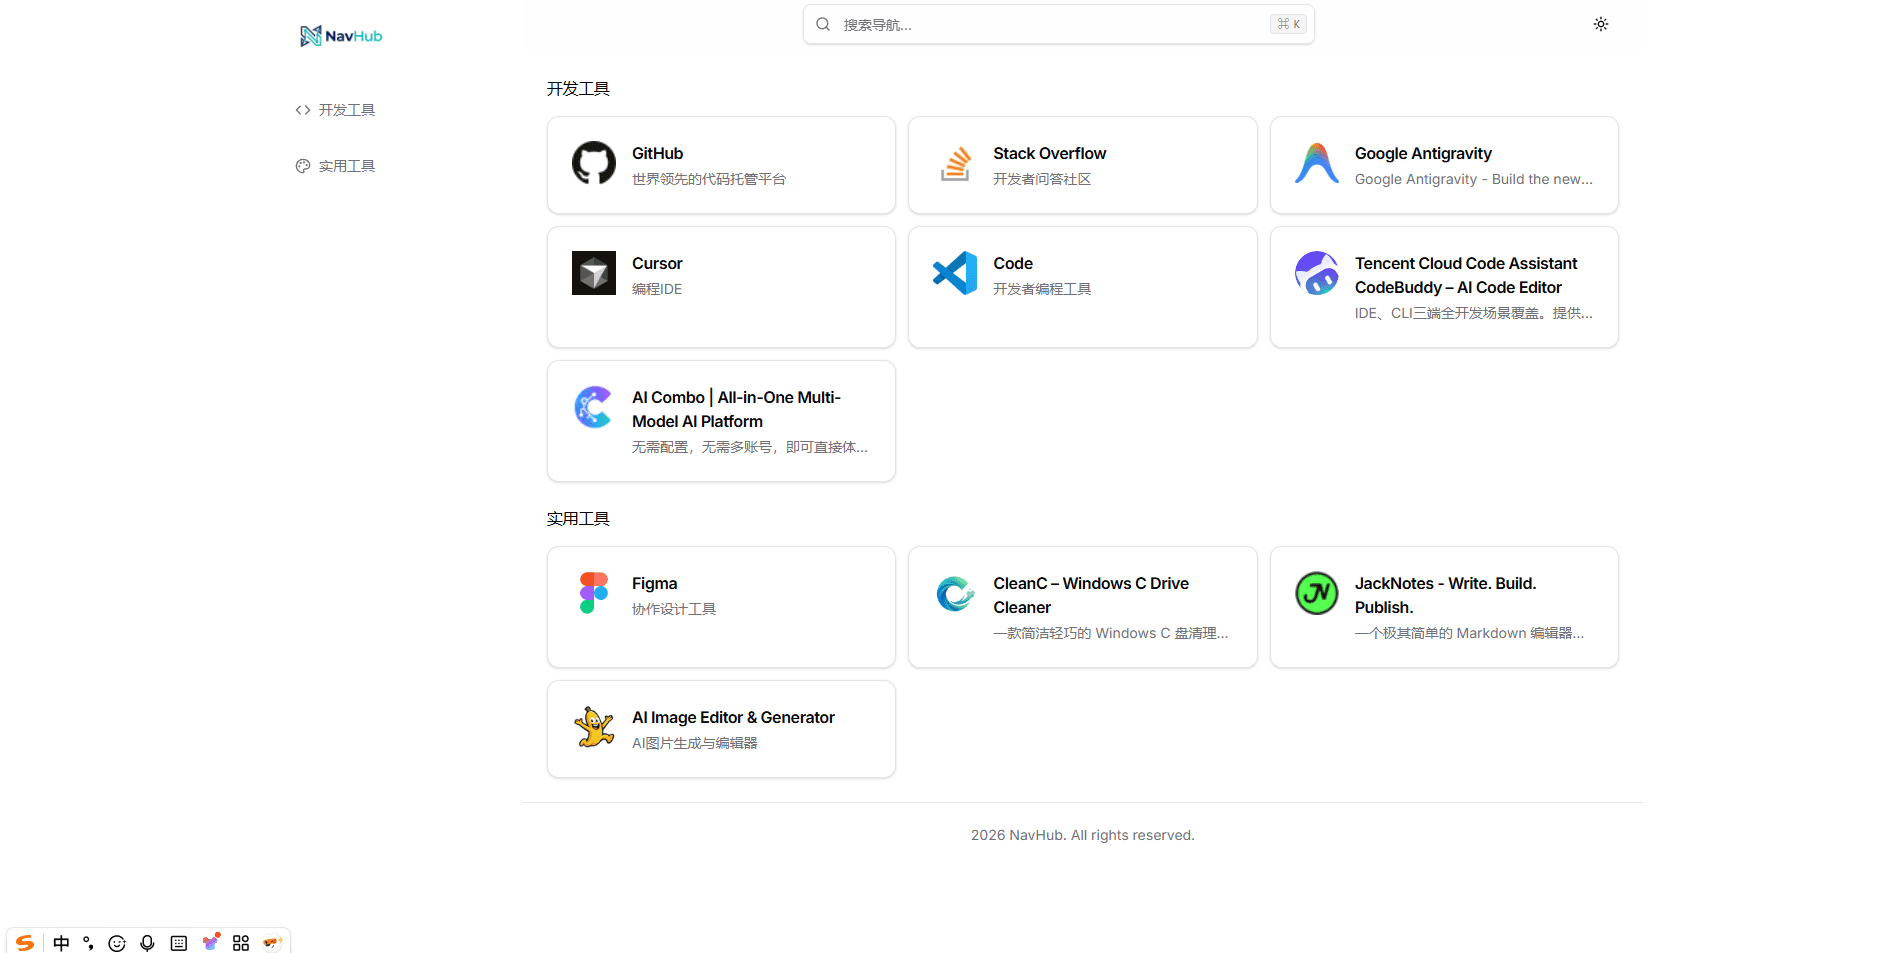1904x953 pixels.
Task: Click the Sogou input method S icon
Action: (24, 942)
